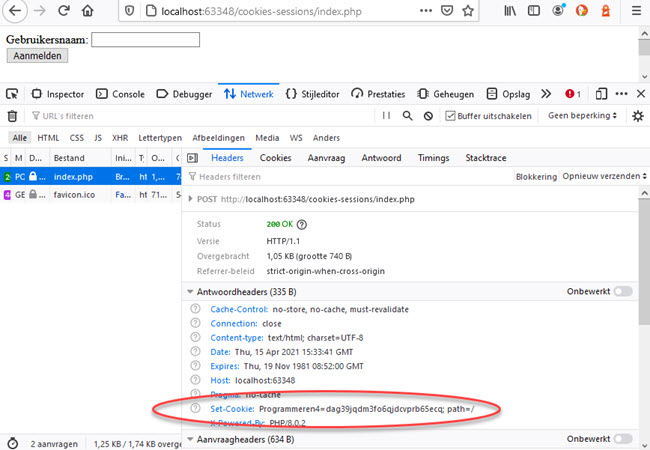Filter requests by CSS type
This screenshot has height=450, width=650.
tap(76, 138)
